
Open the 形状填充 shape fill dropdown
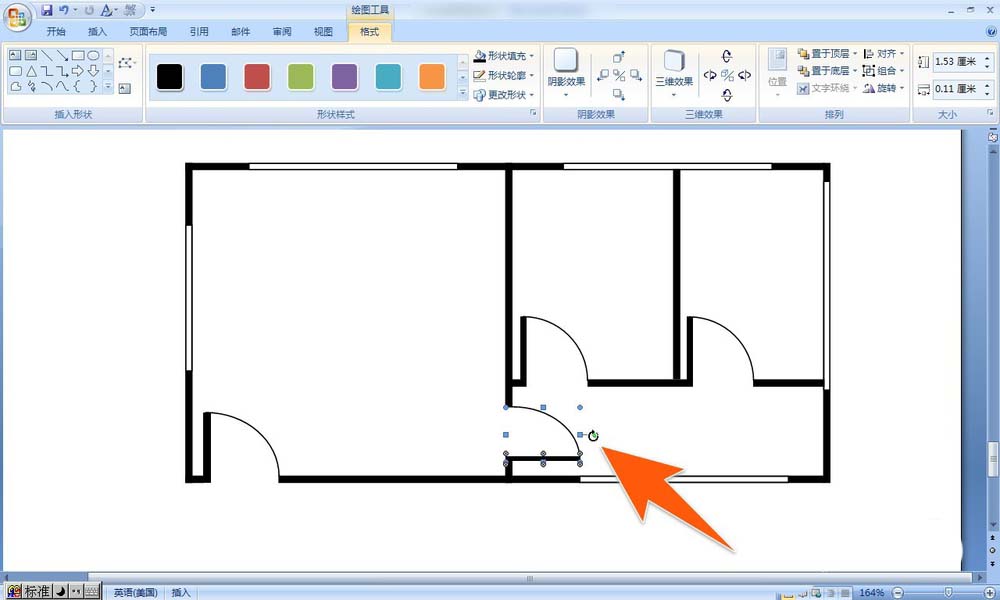coord(504,56)
